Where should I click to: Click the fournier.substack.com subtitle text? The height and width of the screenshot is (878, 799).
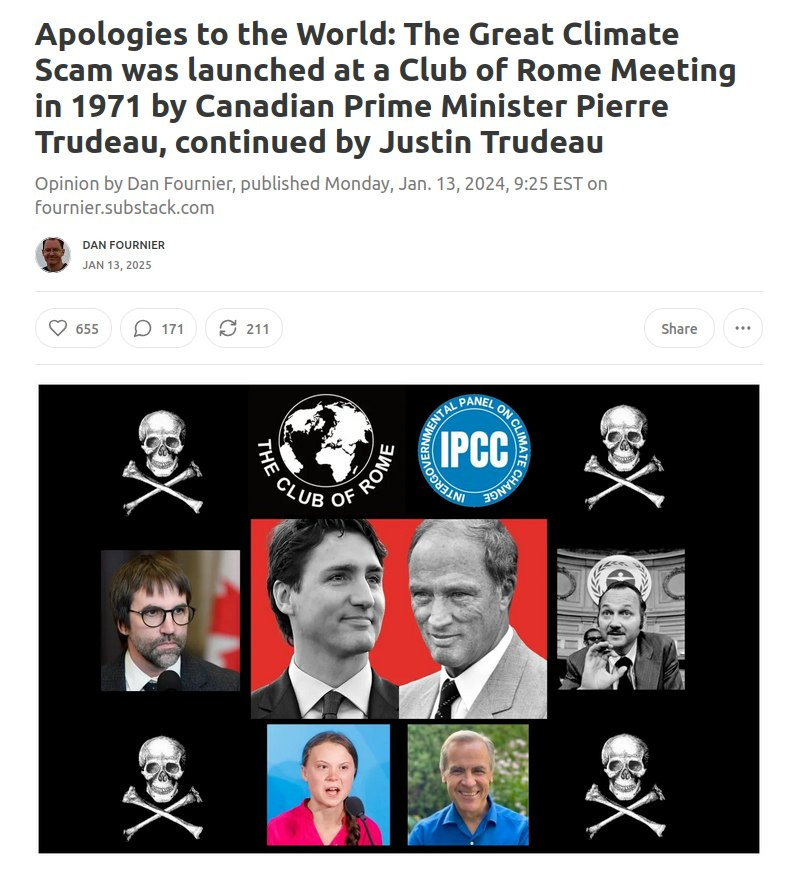(x=124, y=207)
